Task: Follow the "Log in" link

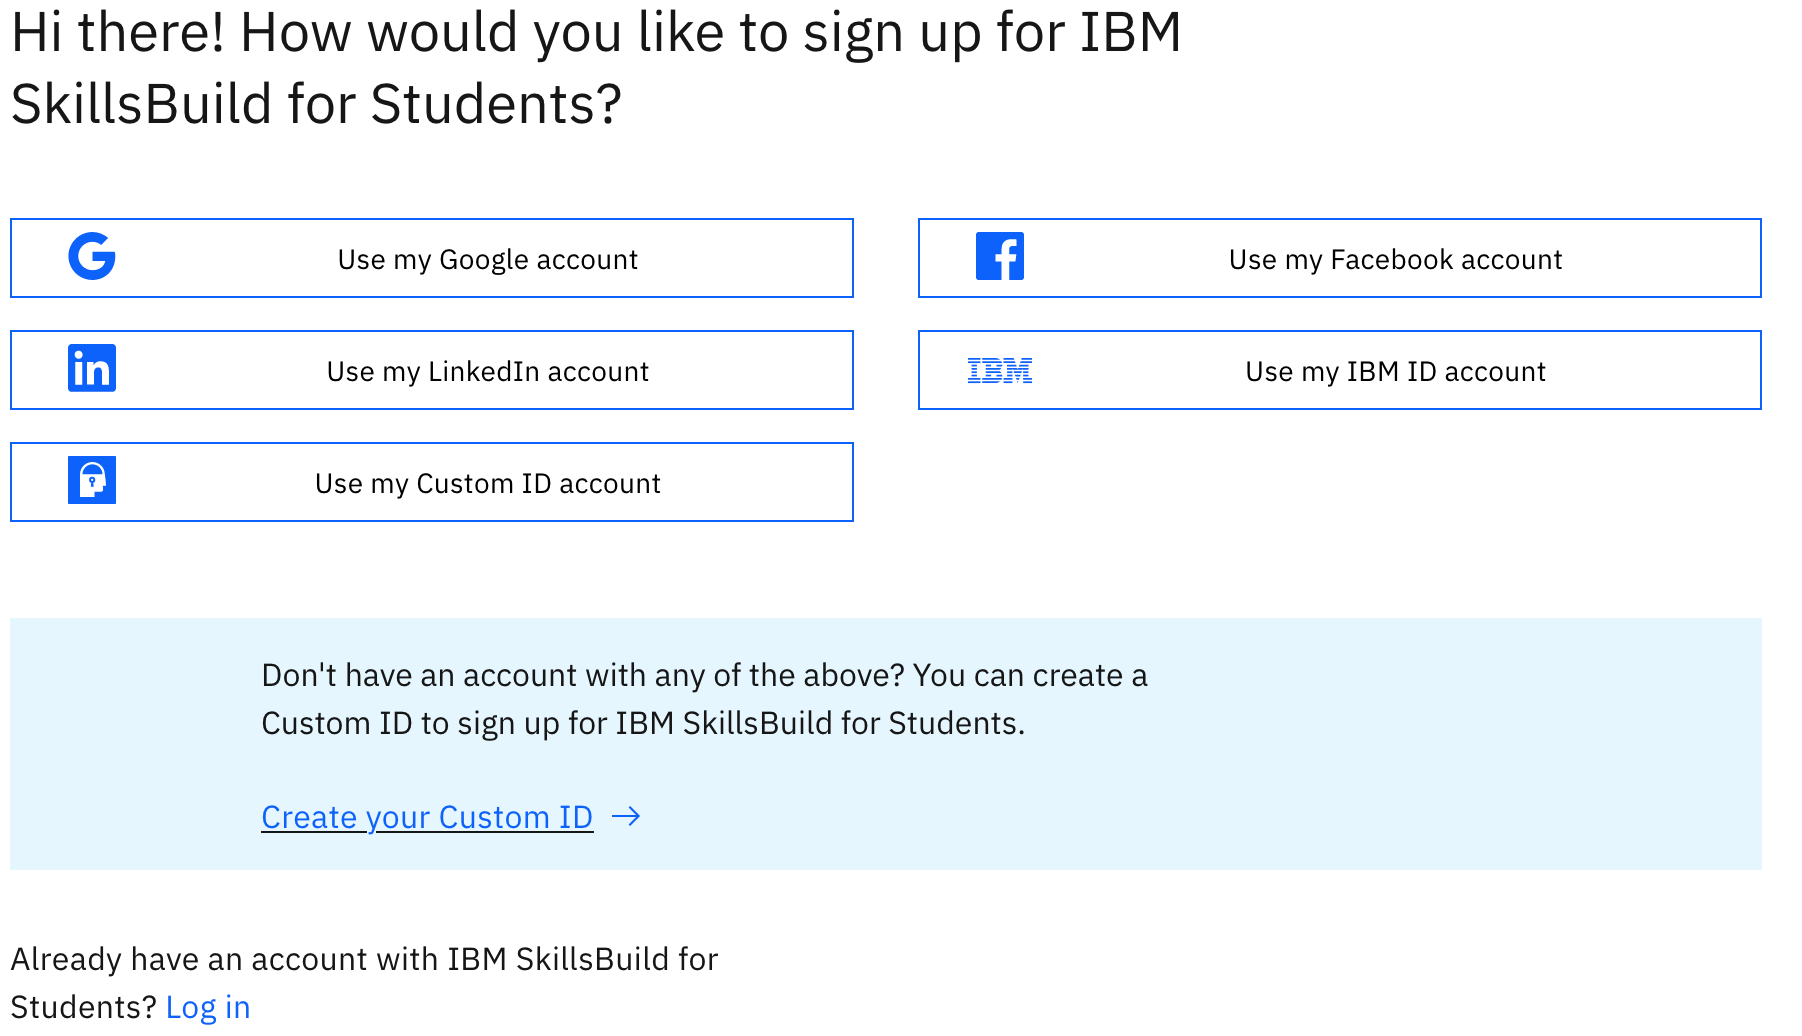Action: click(x=208, y=1007)
